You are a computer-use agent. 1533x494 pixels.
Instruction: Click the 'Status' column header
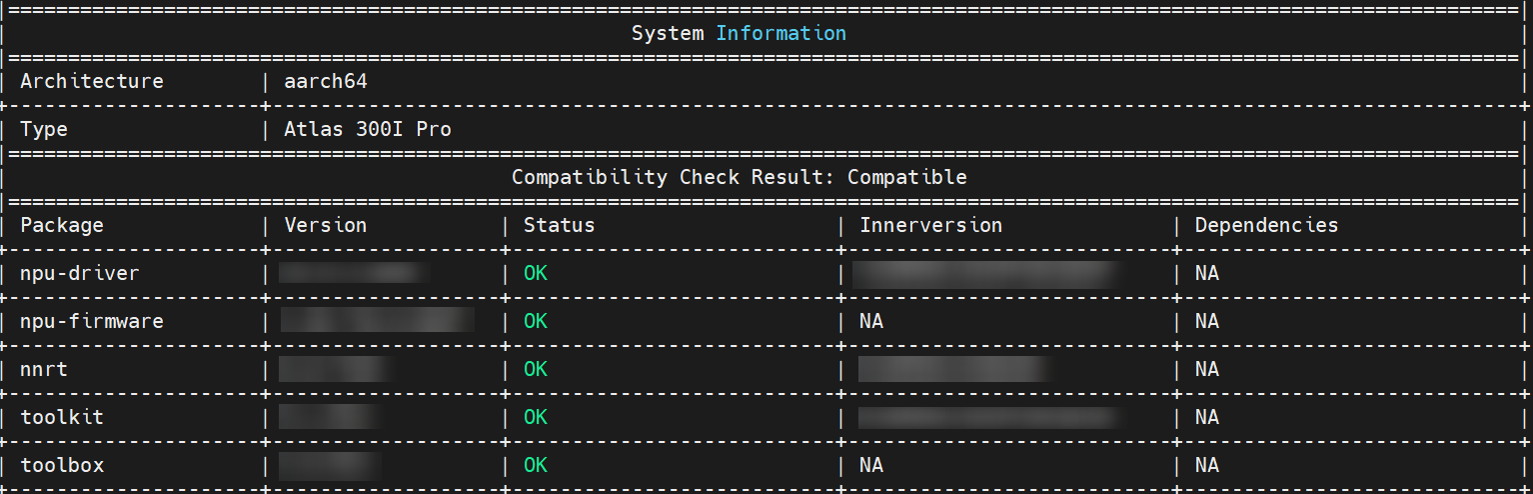(559, 225)
